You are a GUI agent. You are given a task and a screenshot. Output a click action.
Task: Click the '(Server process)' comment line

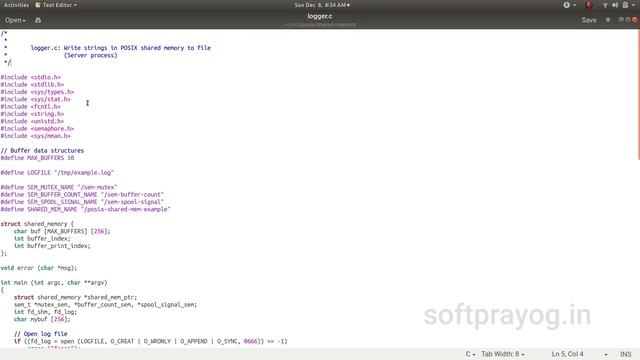click(90, 56)
